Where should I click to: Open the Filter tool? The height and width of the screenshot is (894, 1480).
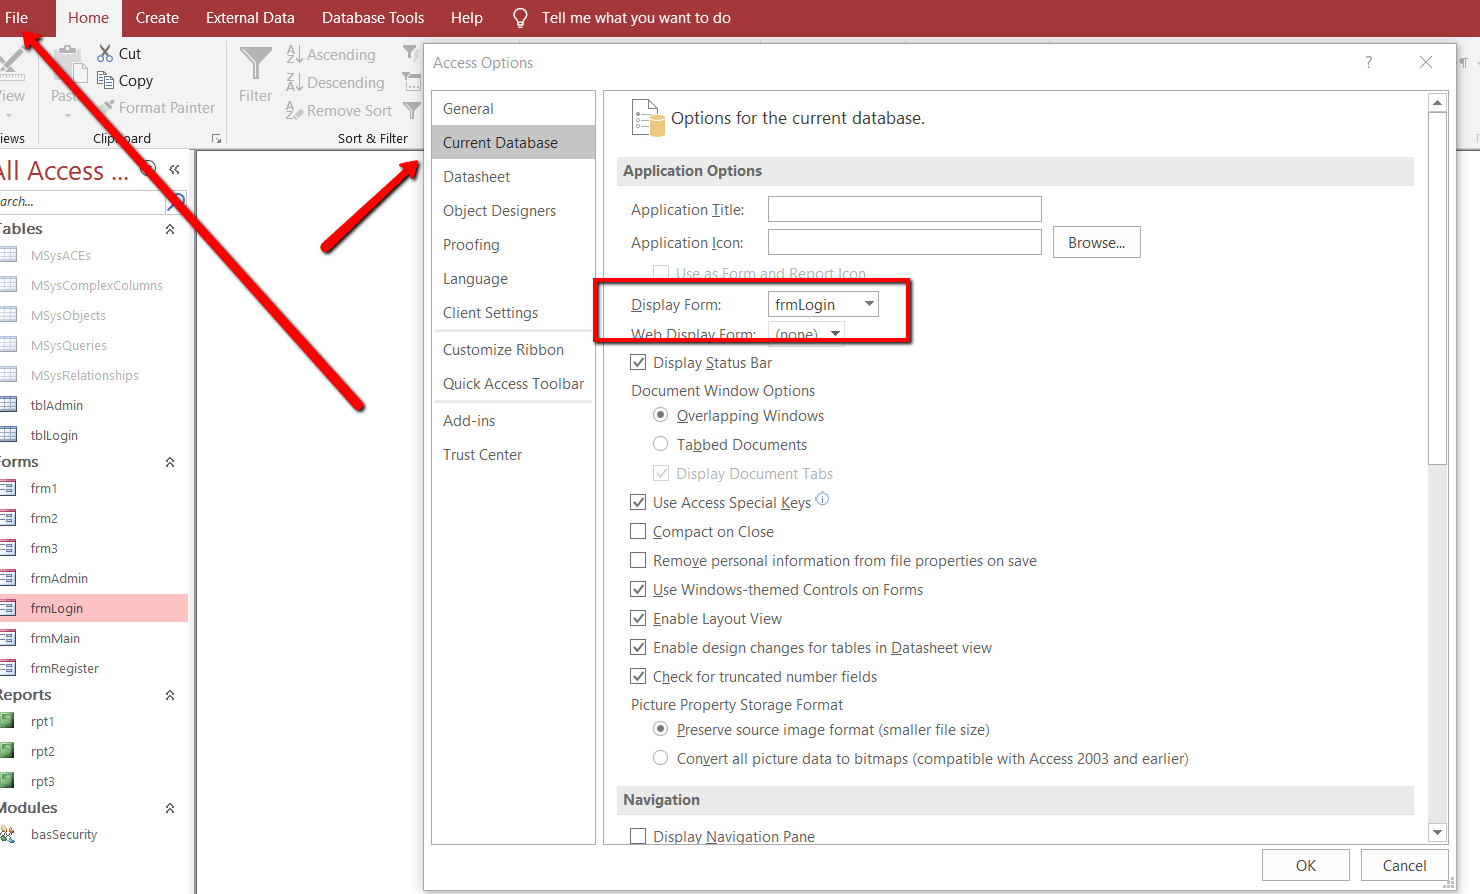255,77
